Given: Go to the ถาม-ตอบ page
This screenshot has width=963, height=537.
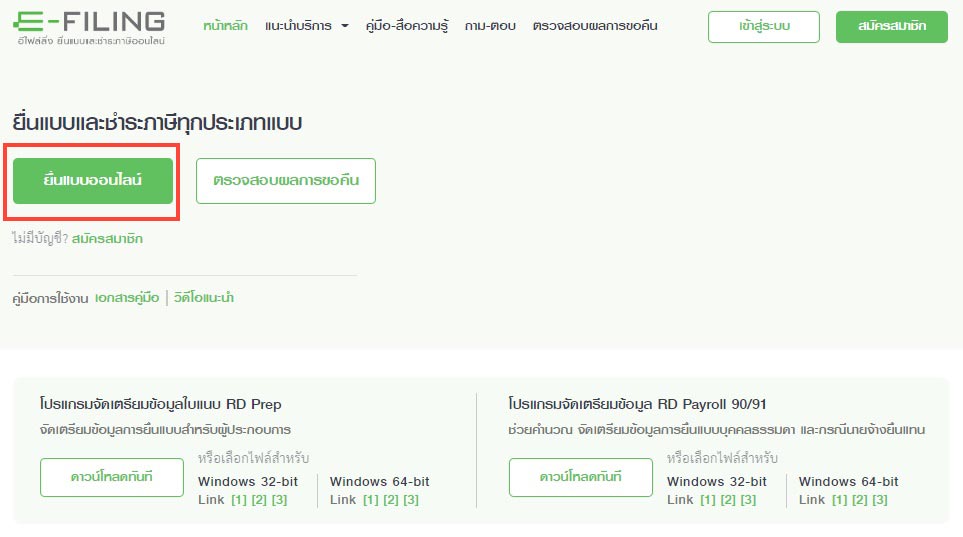Looking at the screenshot, I should tap(490, 26).
